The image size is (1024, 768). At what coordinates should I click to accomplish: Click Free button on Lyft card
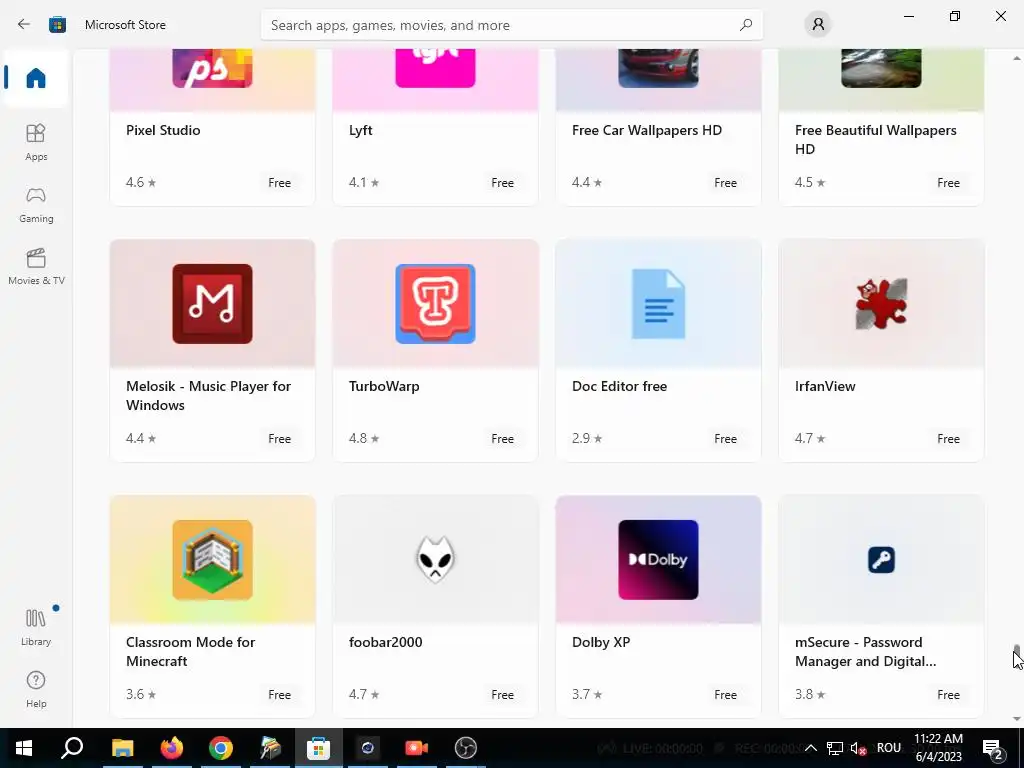(502, 183)
